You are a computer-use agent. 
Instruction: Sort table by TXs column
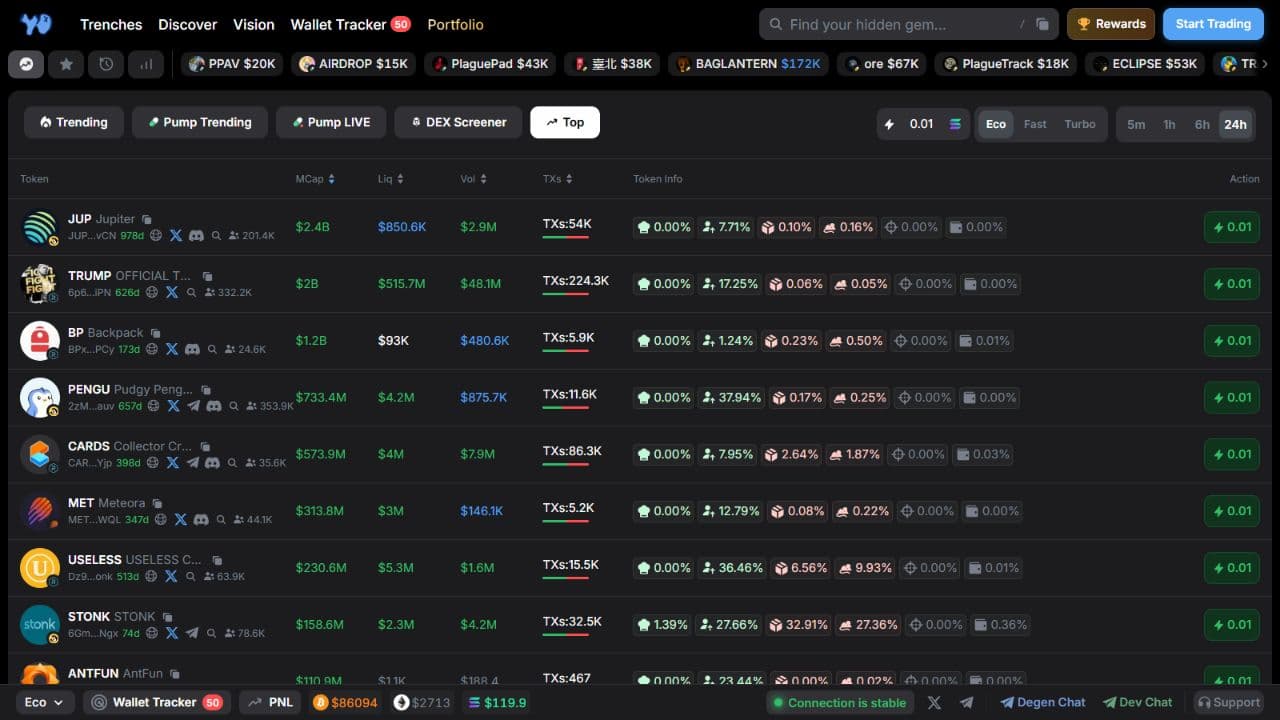click(x=558, y=179)
